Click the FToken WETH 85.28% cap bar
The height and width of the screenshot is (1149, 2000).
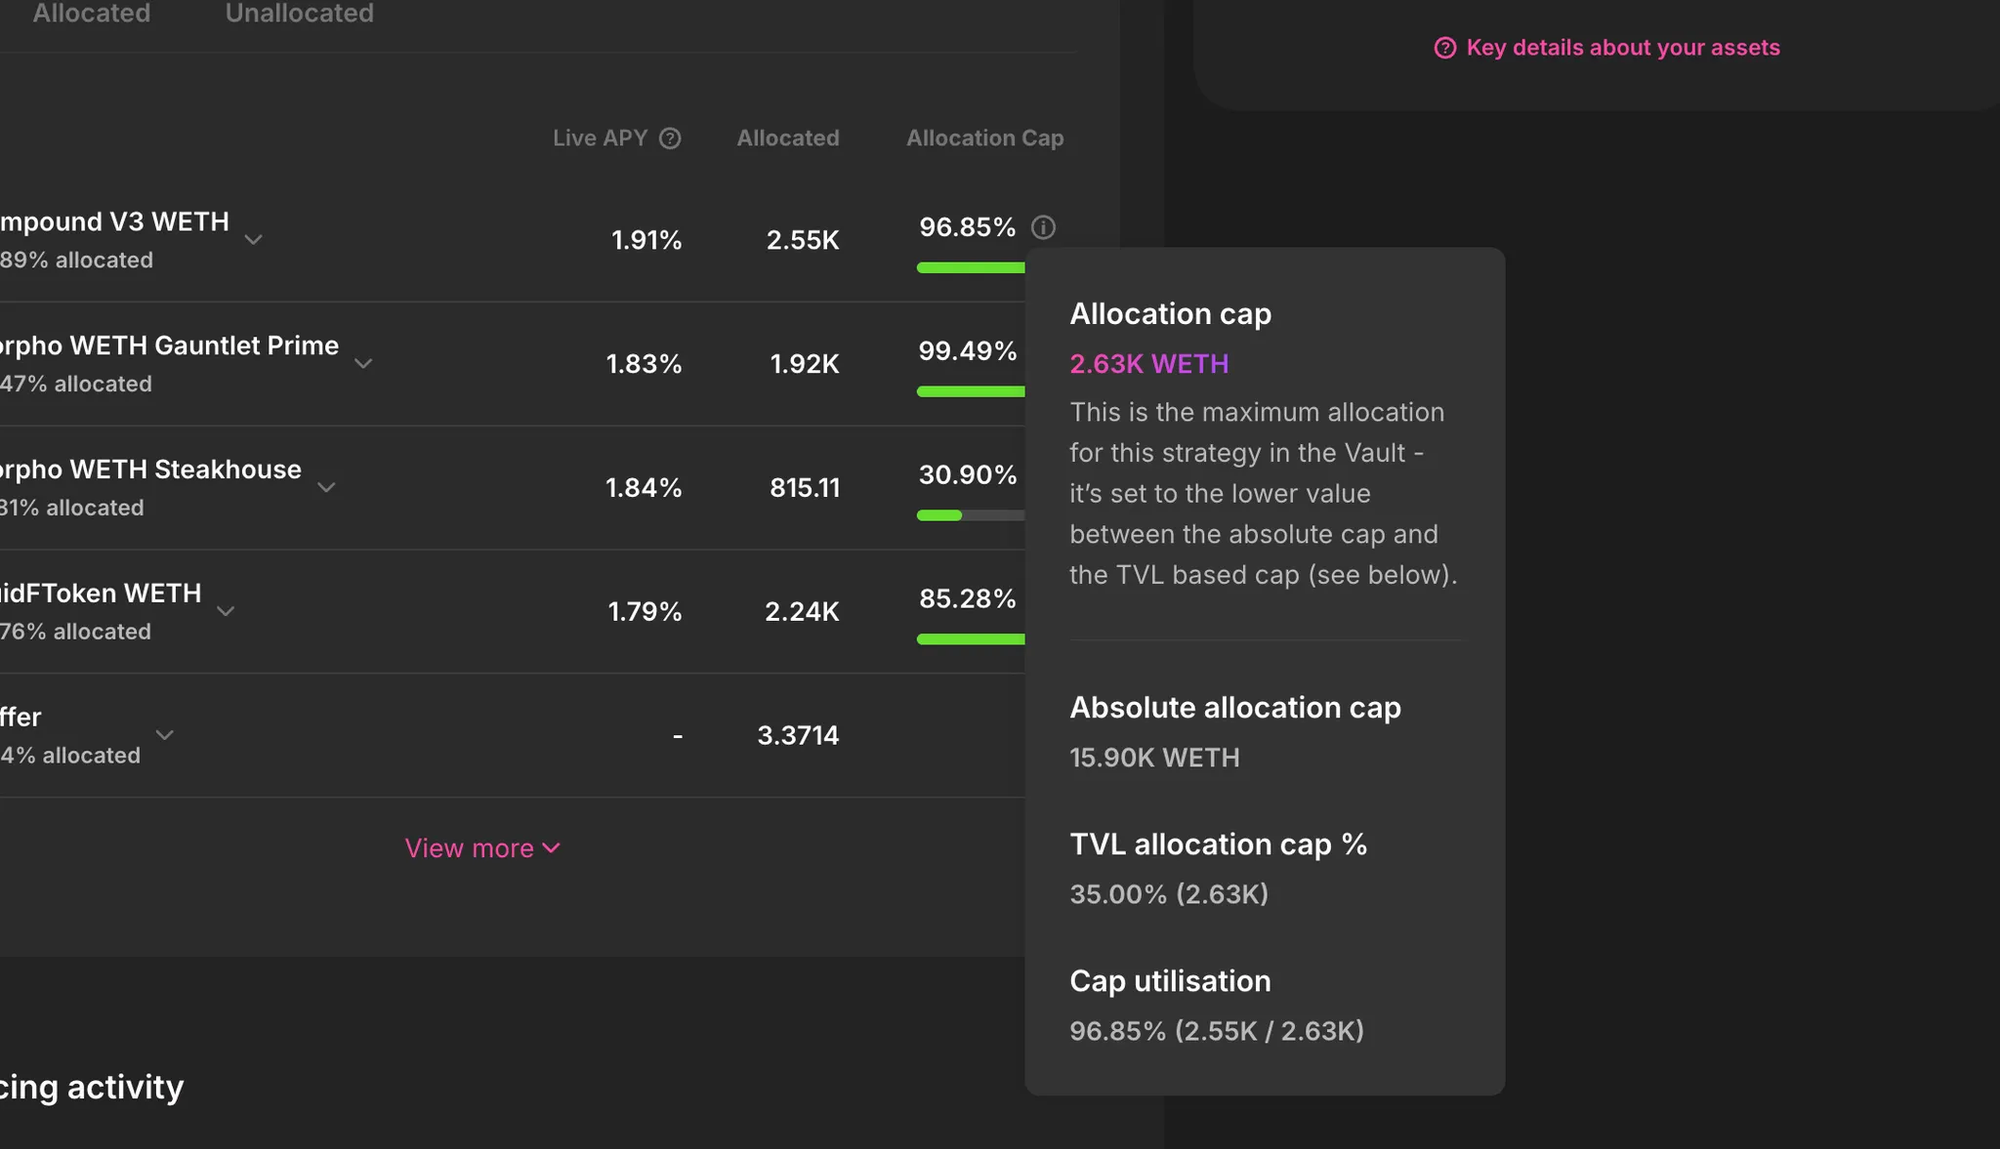[x=970, y=640]
